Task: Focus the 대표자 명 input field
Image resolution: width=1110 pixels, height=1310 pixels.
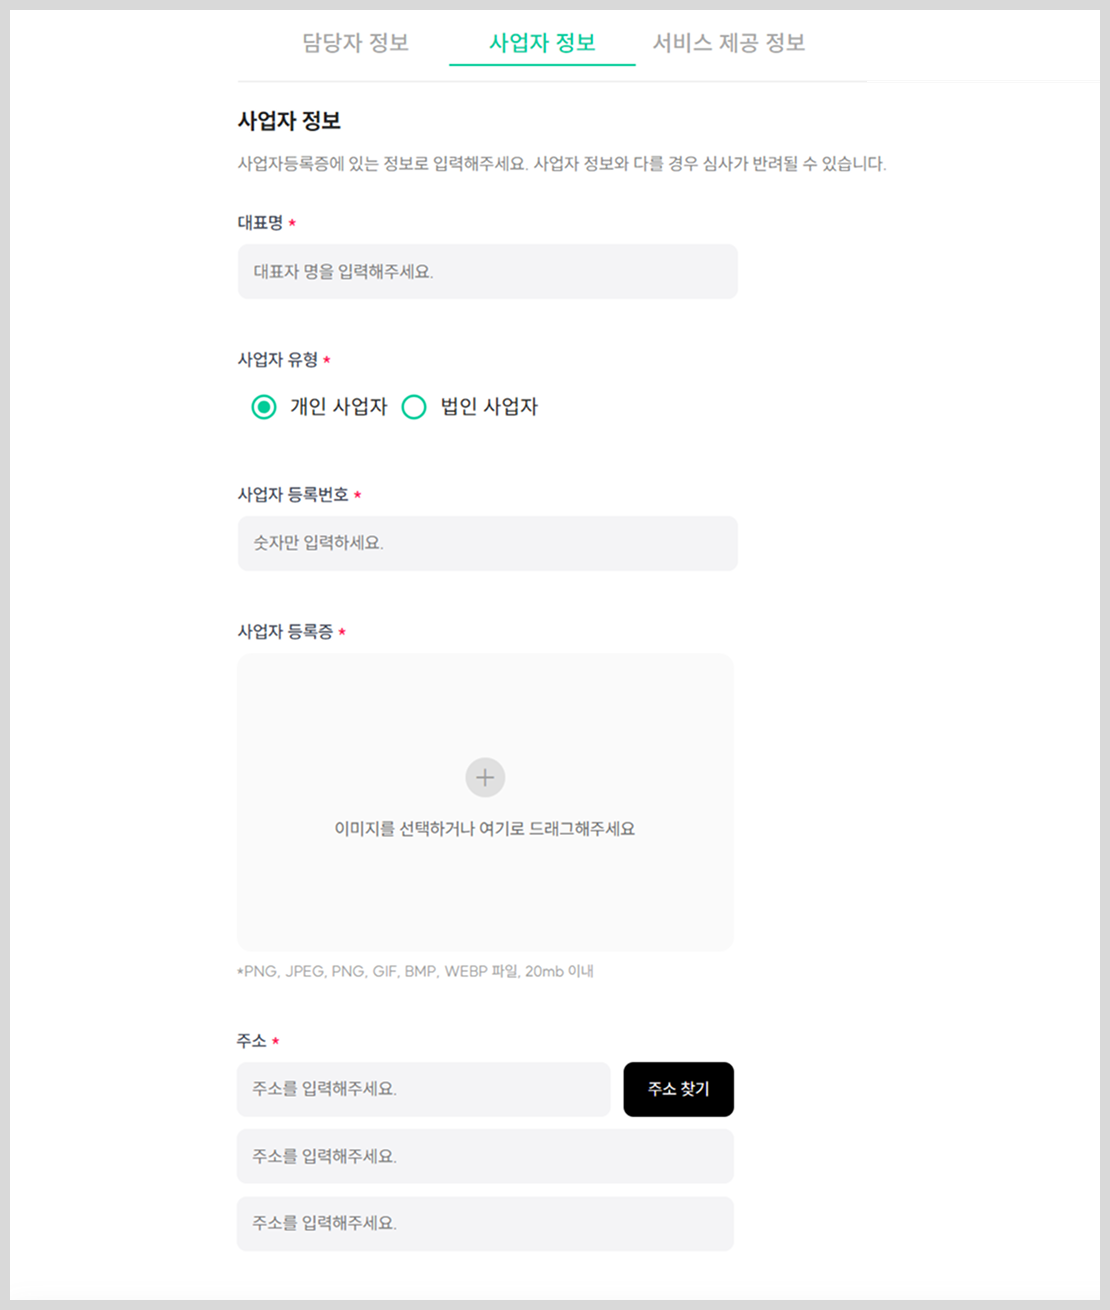Action: point(488,271)
